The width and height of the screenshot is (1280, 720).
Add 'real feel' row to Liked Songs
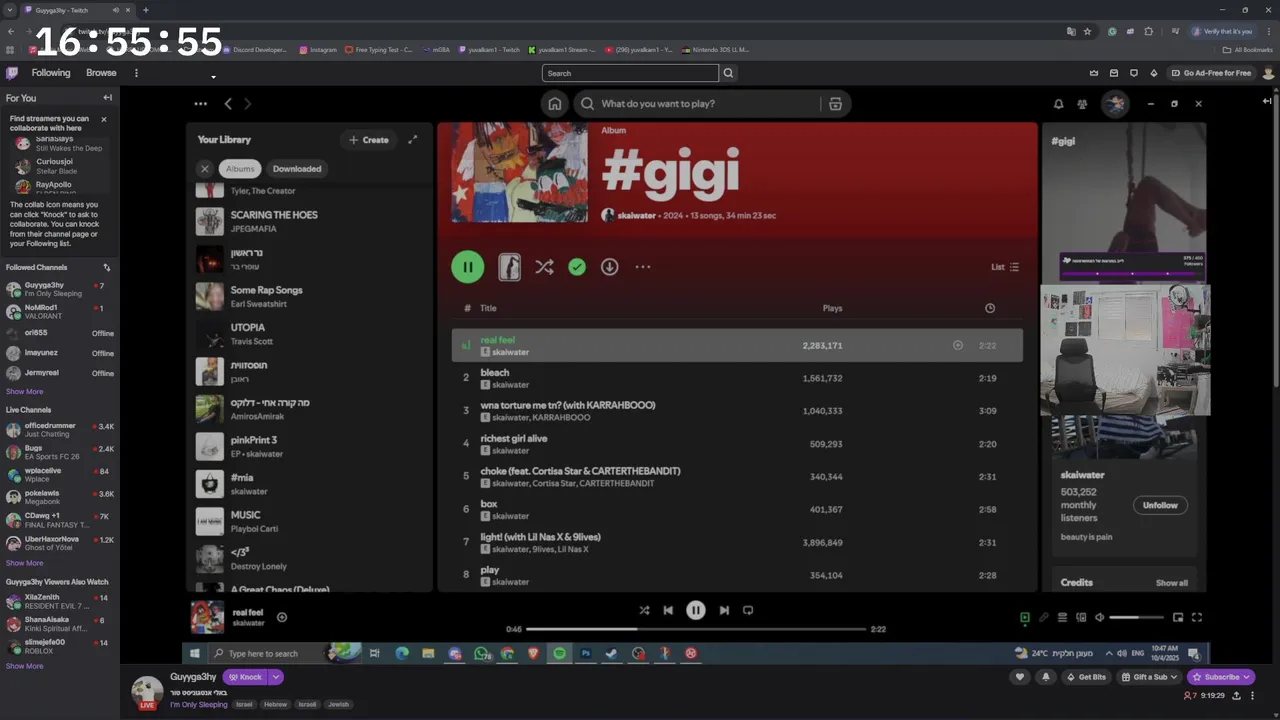coord(958,345)
